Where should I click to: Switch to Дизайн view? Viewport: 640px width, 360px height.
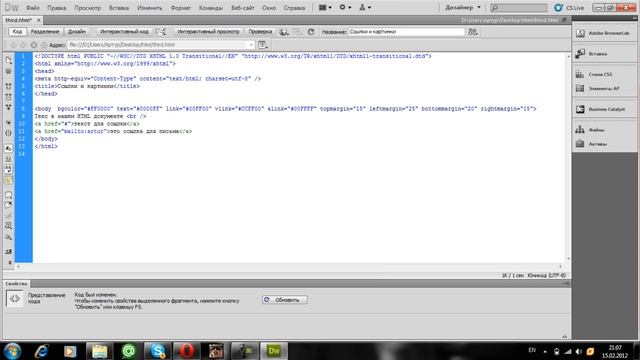tap(77, 31)
